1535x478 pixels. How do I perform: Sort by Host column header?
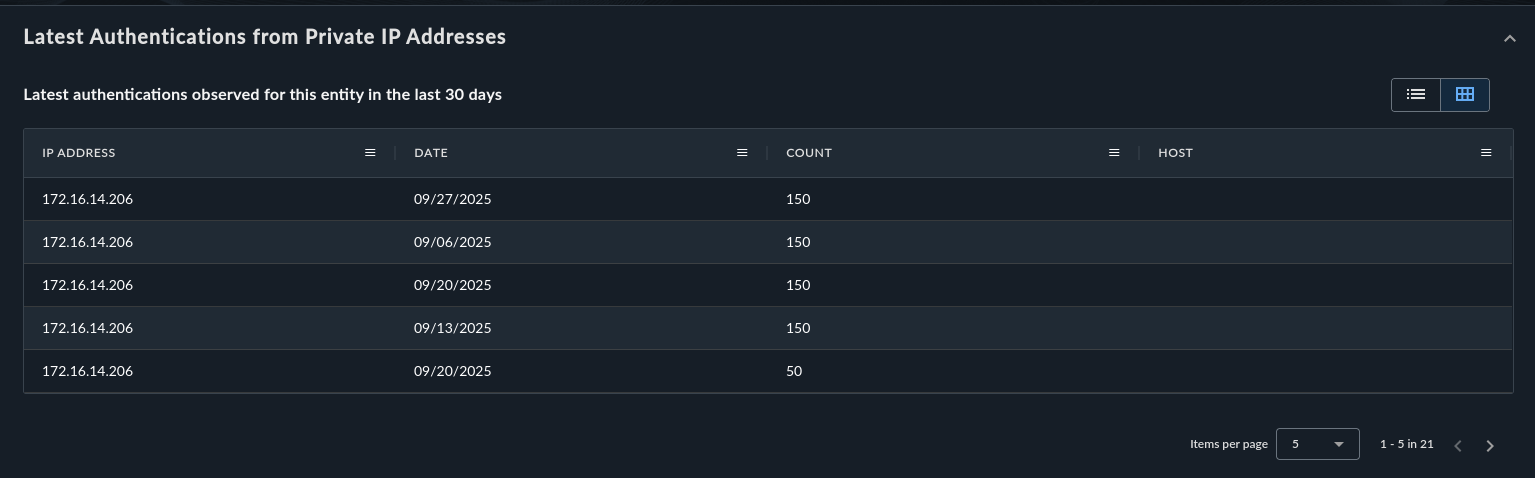coord(1175,153)
